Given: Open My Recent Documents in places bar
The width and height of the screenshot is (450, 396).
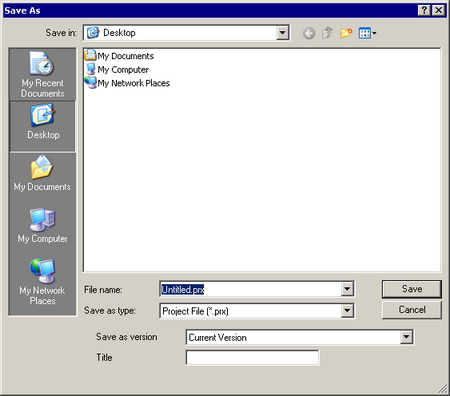Looking at the screenshot, I should click(x=42, y=75).
